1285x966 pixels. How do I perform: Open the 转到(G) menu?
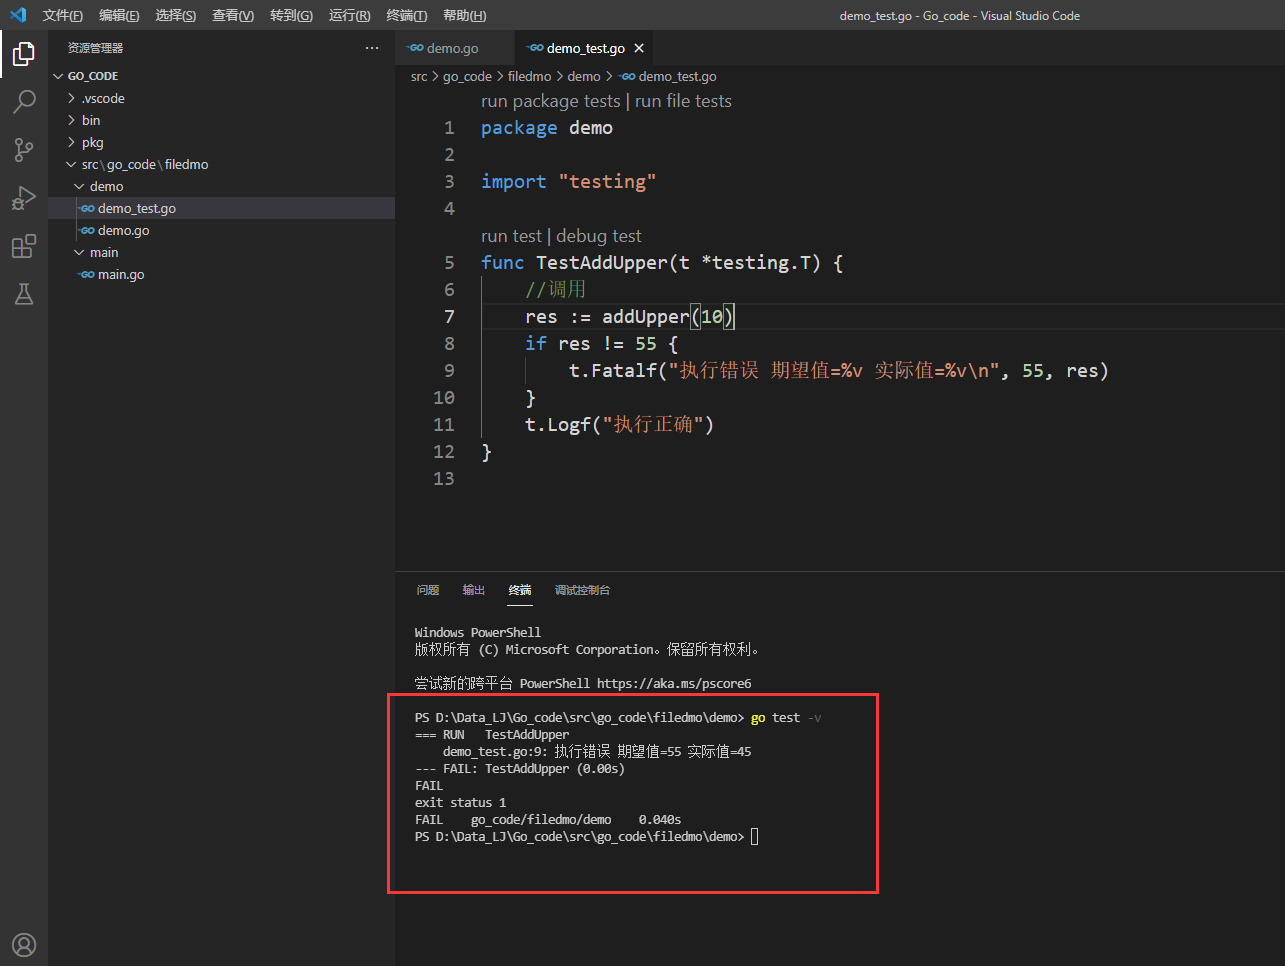pyautogui.click(x=291, y=15)
